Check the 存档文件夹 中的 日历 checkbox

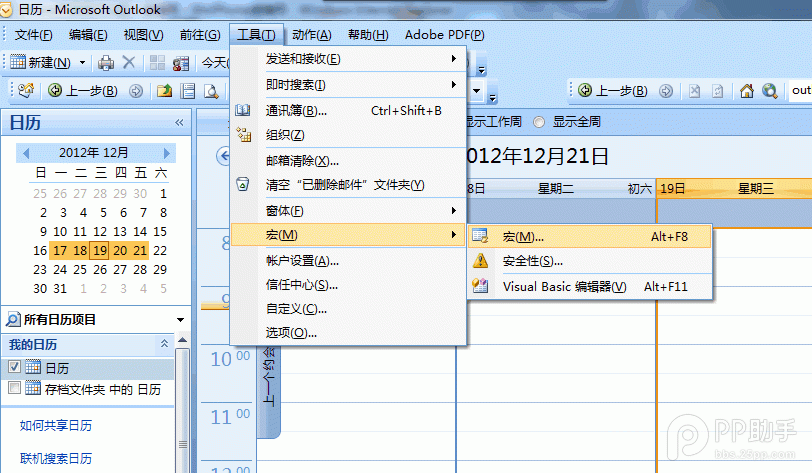14,388
